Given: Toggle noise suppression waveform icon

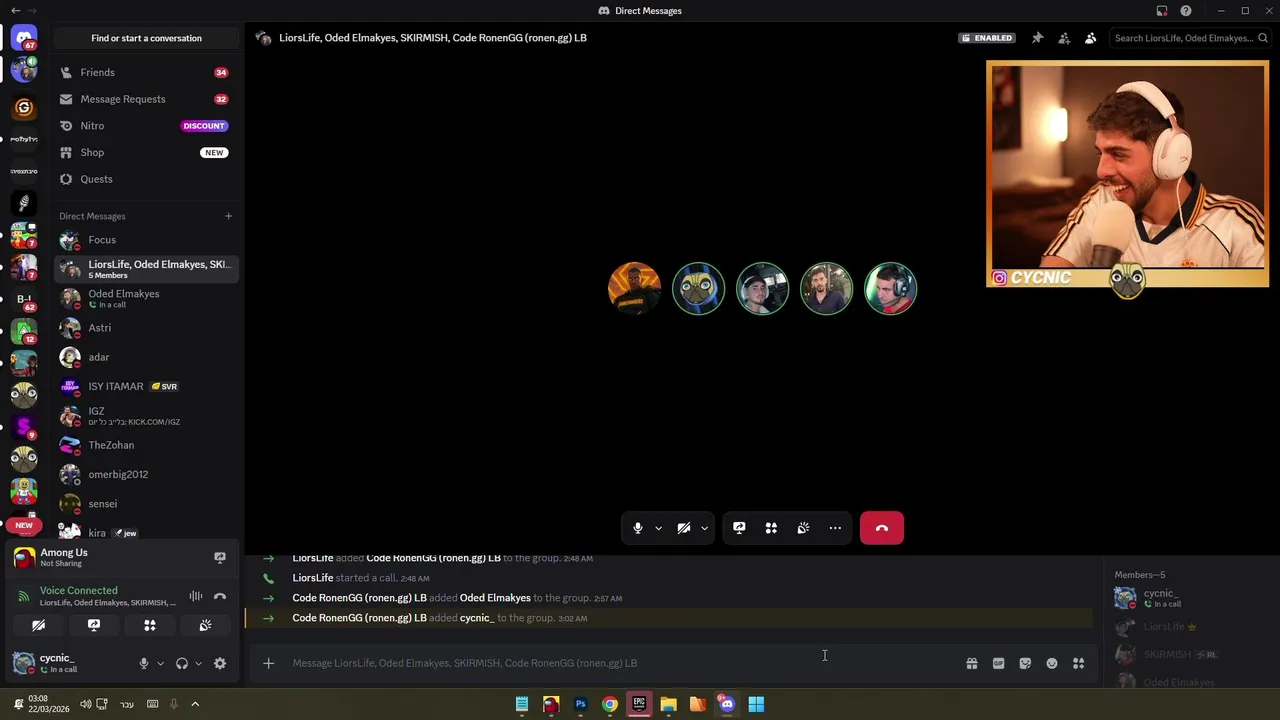Looking at the screenshot, I should coord(196,596).
